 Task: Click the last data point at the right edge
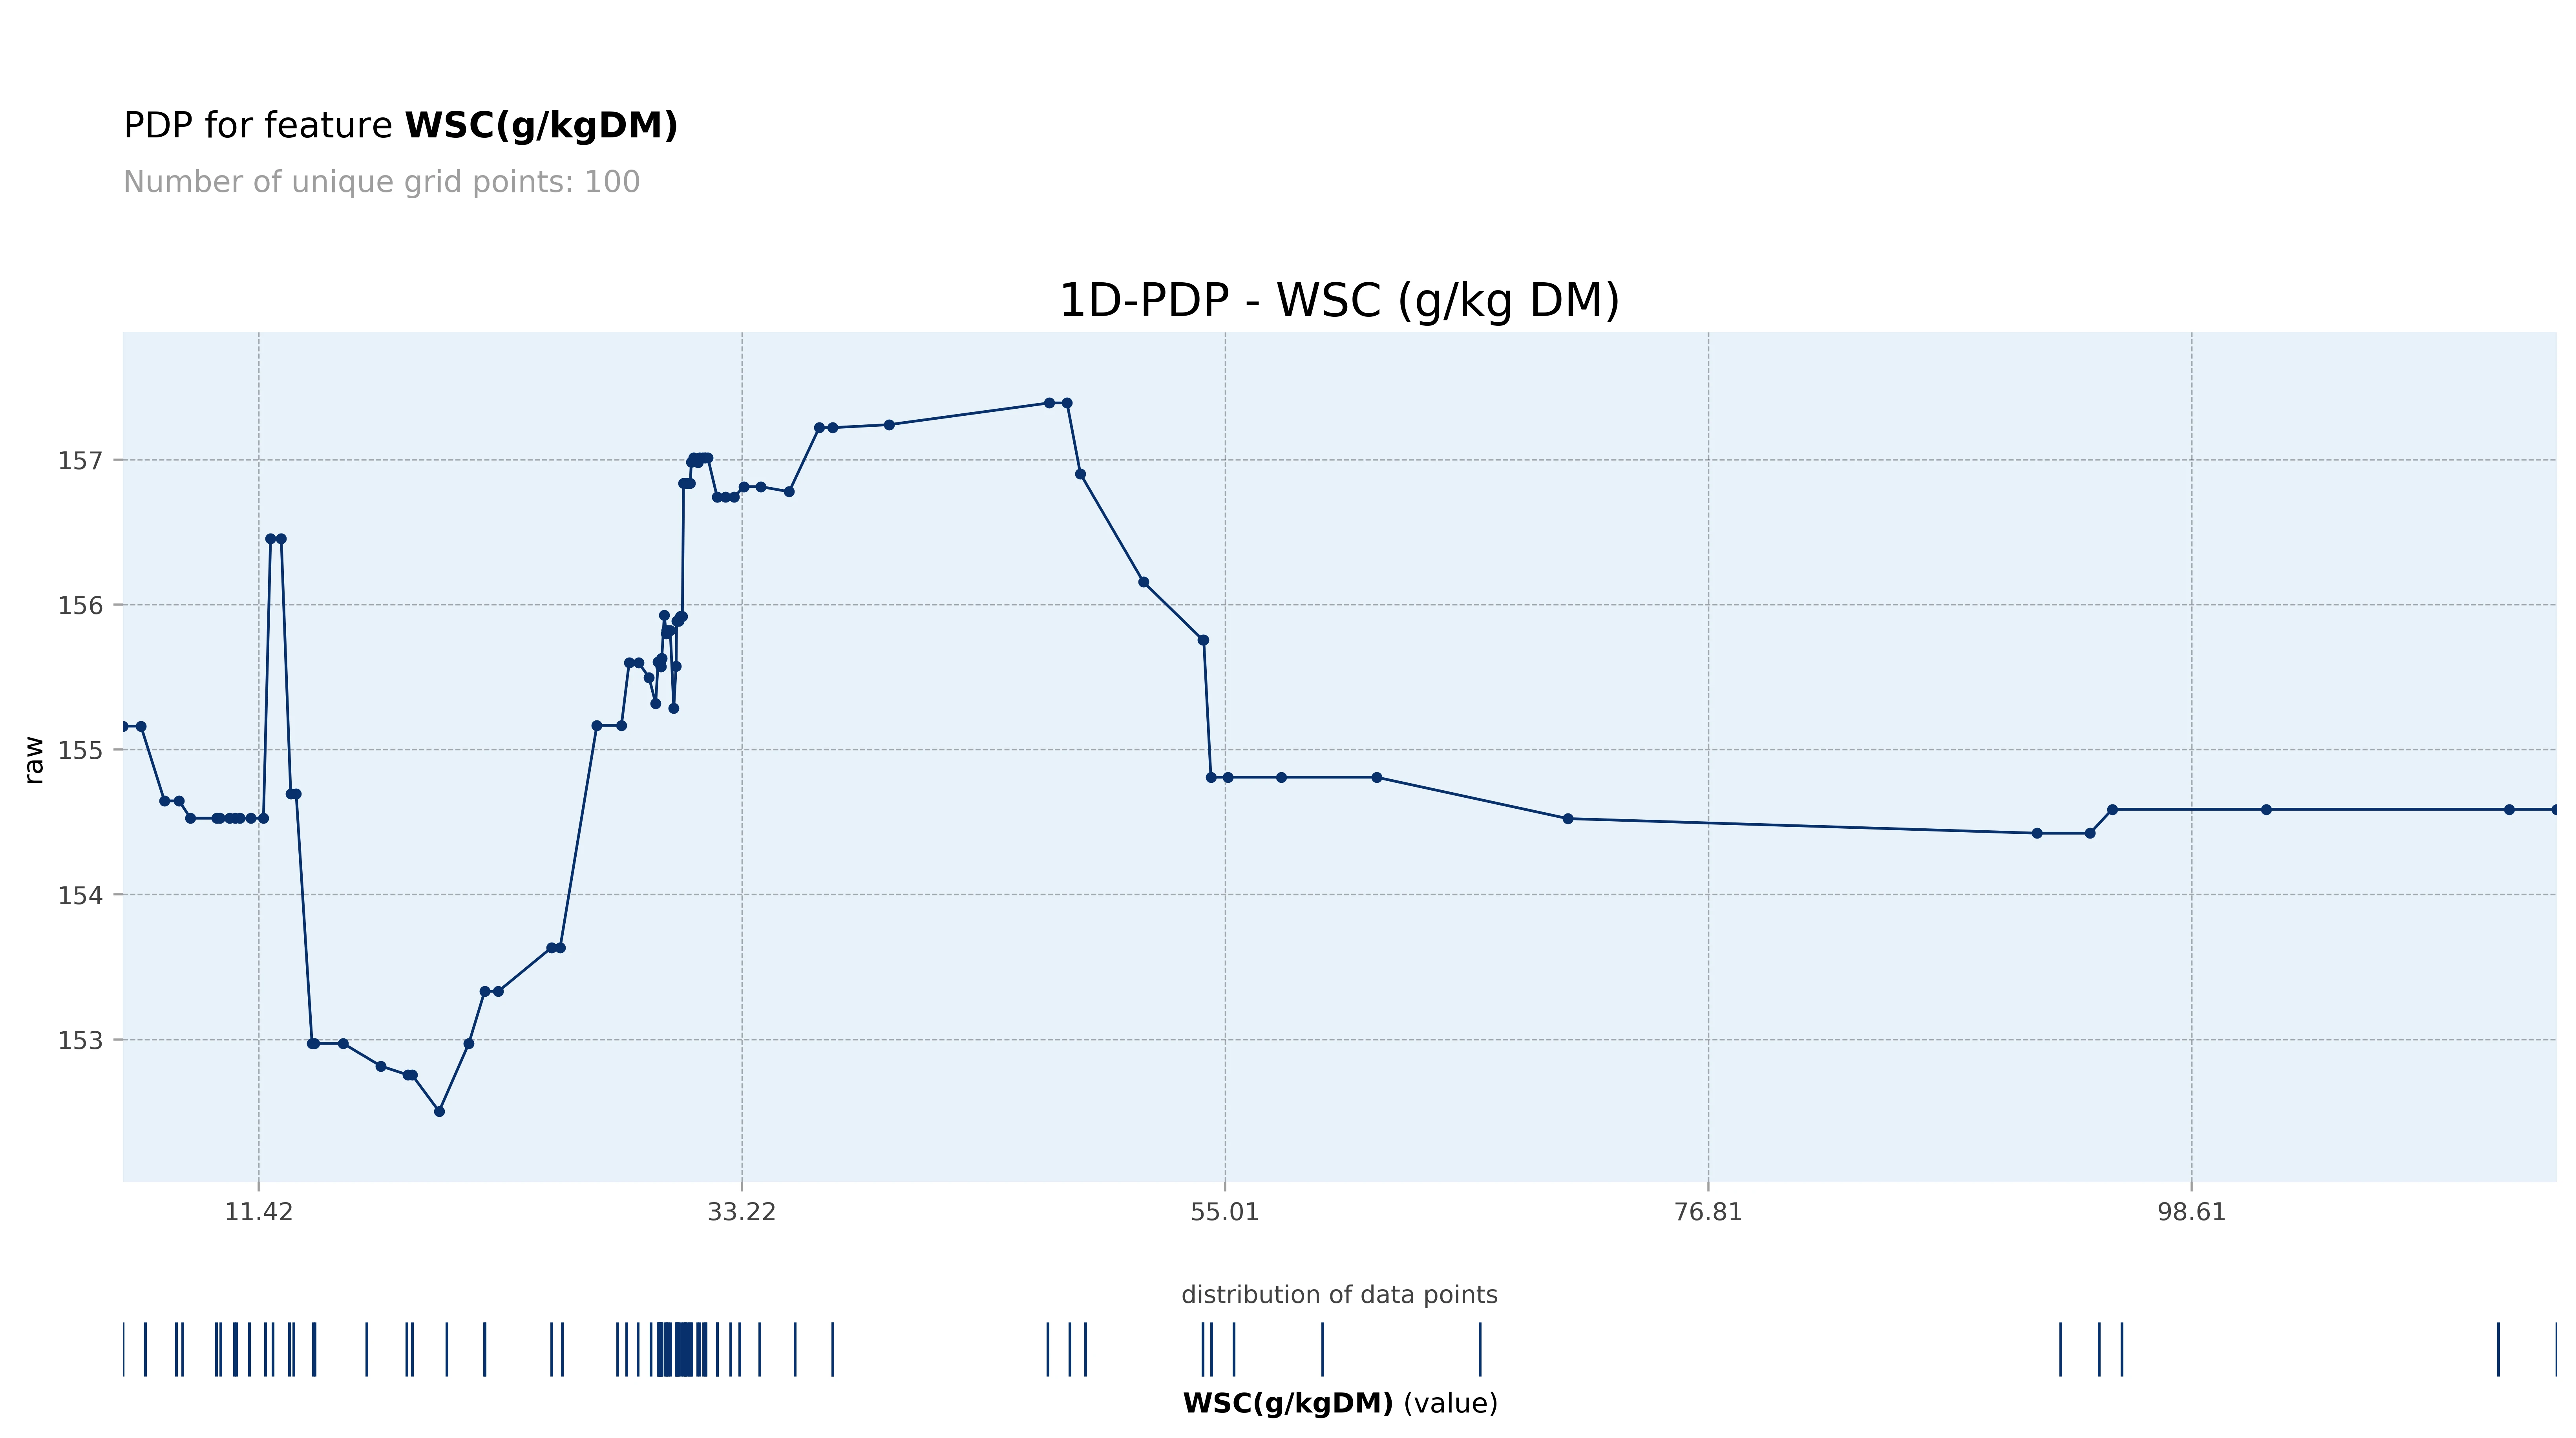[2555, 809]
